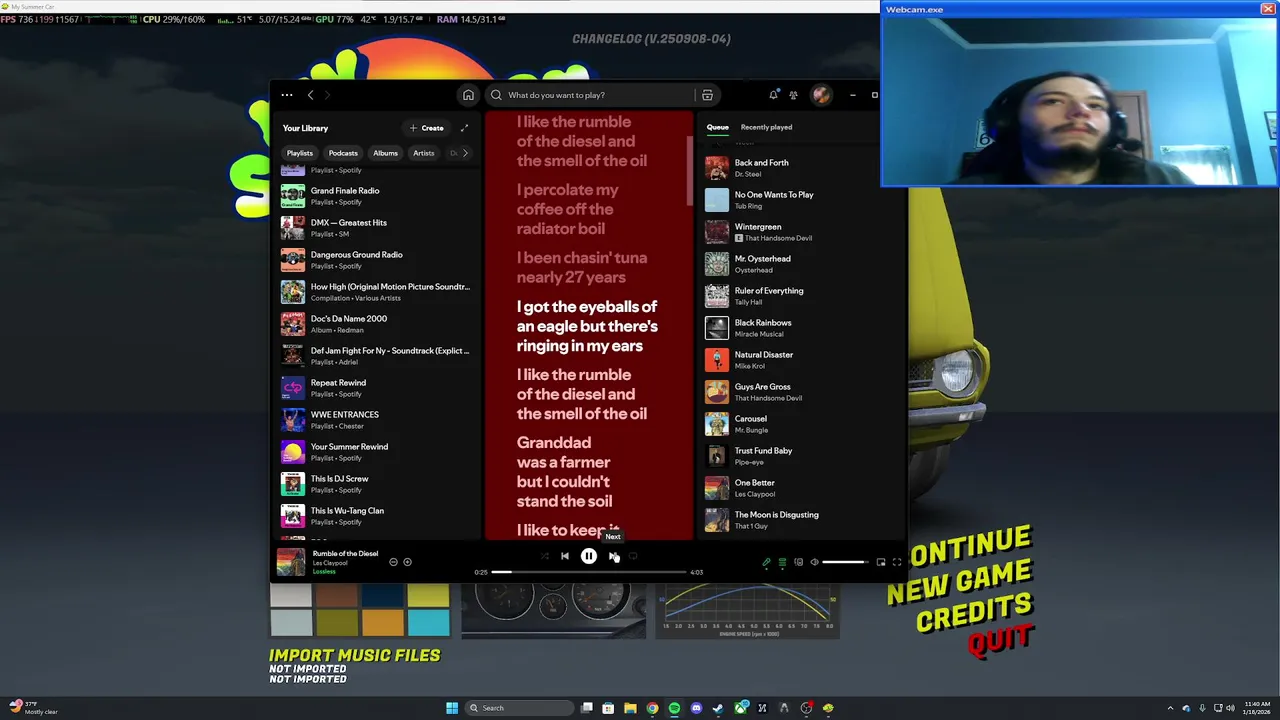The height and width of the screenshot is (720, 1280).
Task: Open WWE ENTRANCES playlist
Action: click(x=376, y=420)
